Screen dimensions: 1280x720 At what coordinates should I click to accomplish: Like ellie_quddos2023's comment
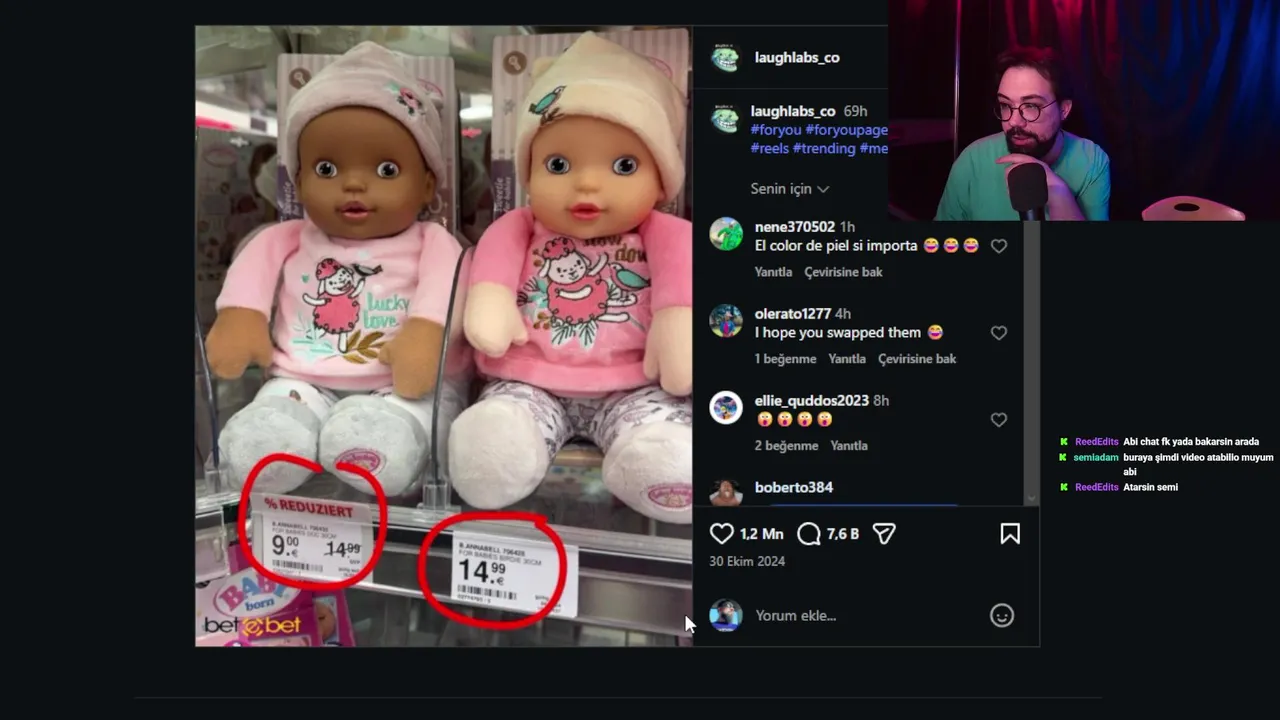[998, 420]
